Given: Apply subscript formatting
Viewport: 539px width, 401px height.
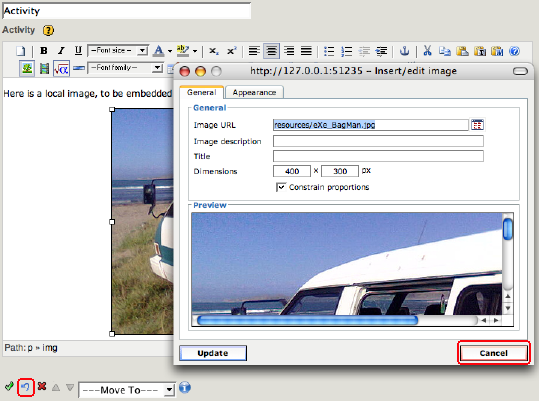Looking at the screenshot, I should (214, 51).
